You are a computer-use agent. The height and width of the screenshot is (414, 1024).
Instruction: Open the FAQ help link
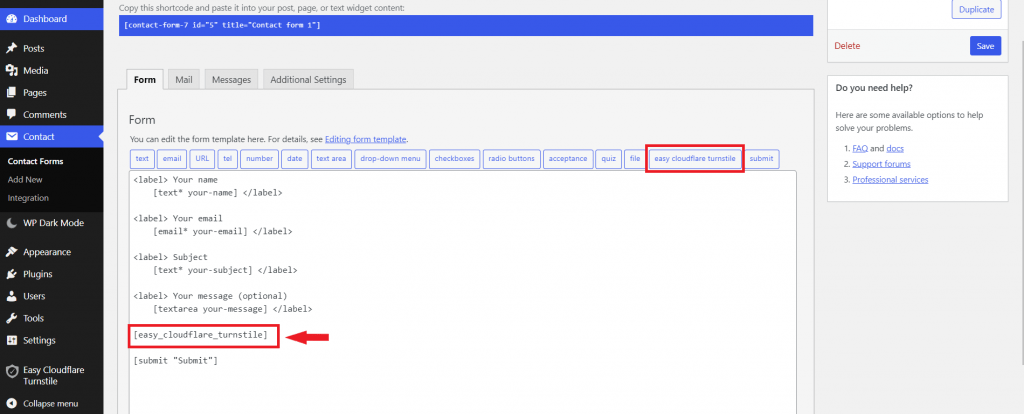[859, 148]
